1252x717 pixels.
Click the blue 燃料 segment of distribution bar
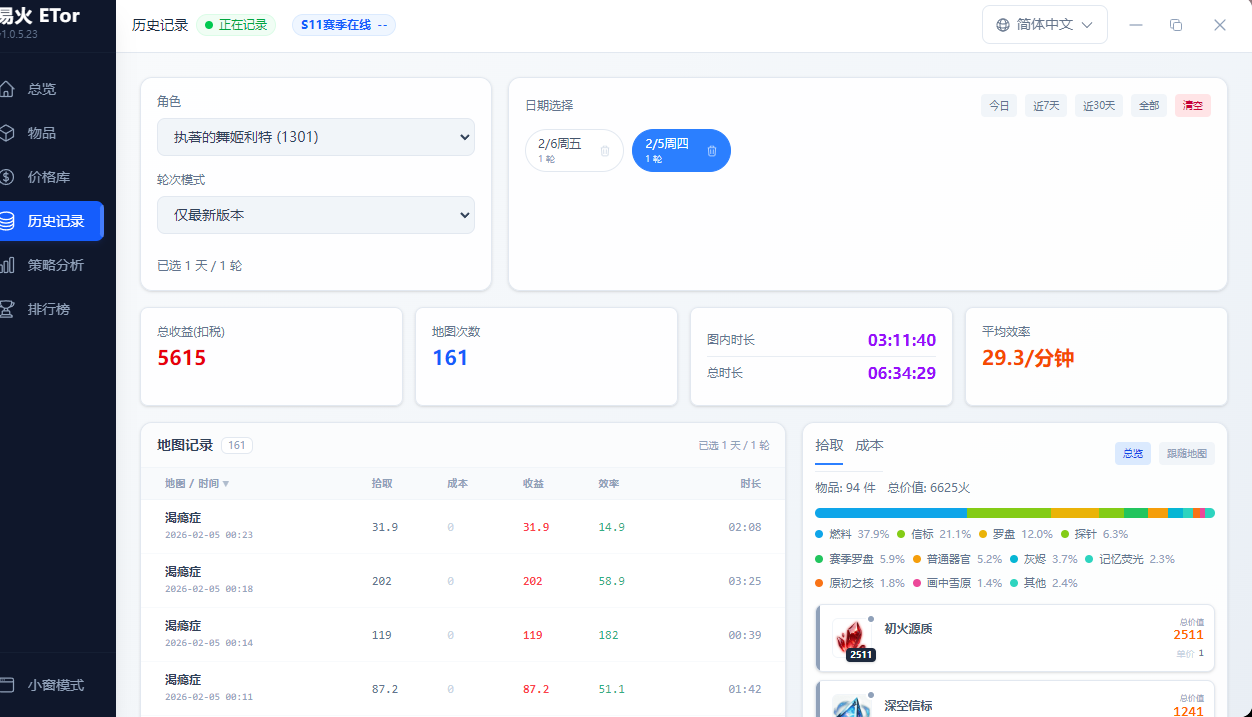tap(890, 512)
